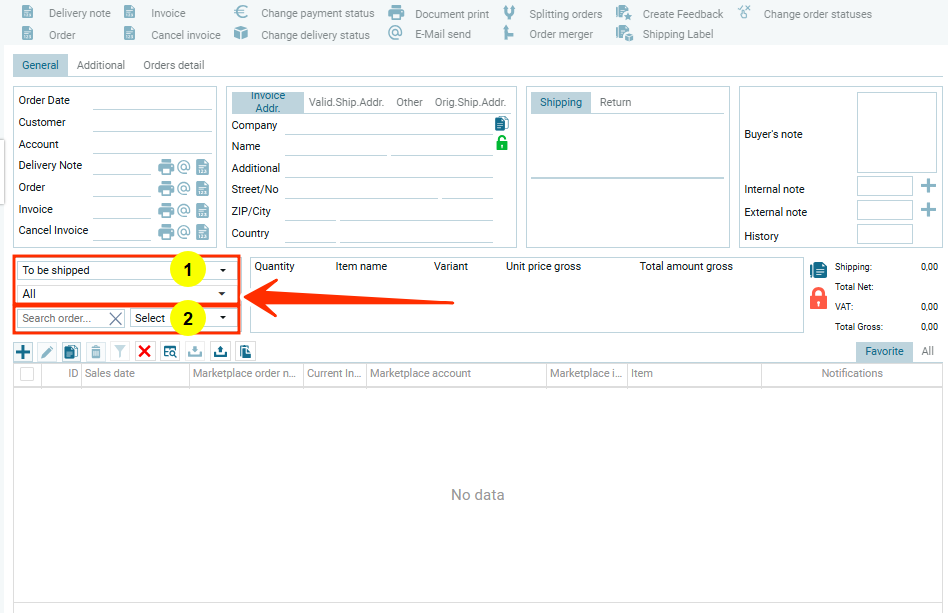
Task: Click the Shipping Label toolbar icon
Action: pos(624,34)
